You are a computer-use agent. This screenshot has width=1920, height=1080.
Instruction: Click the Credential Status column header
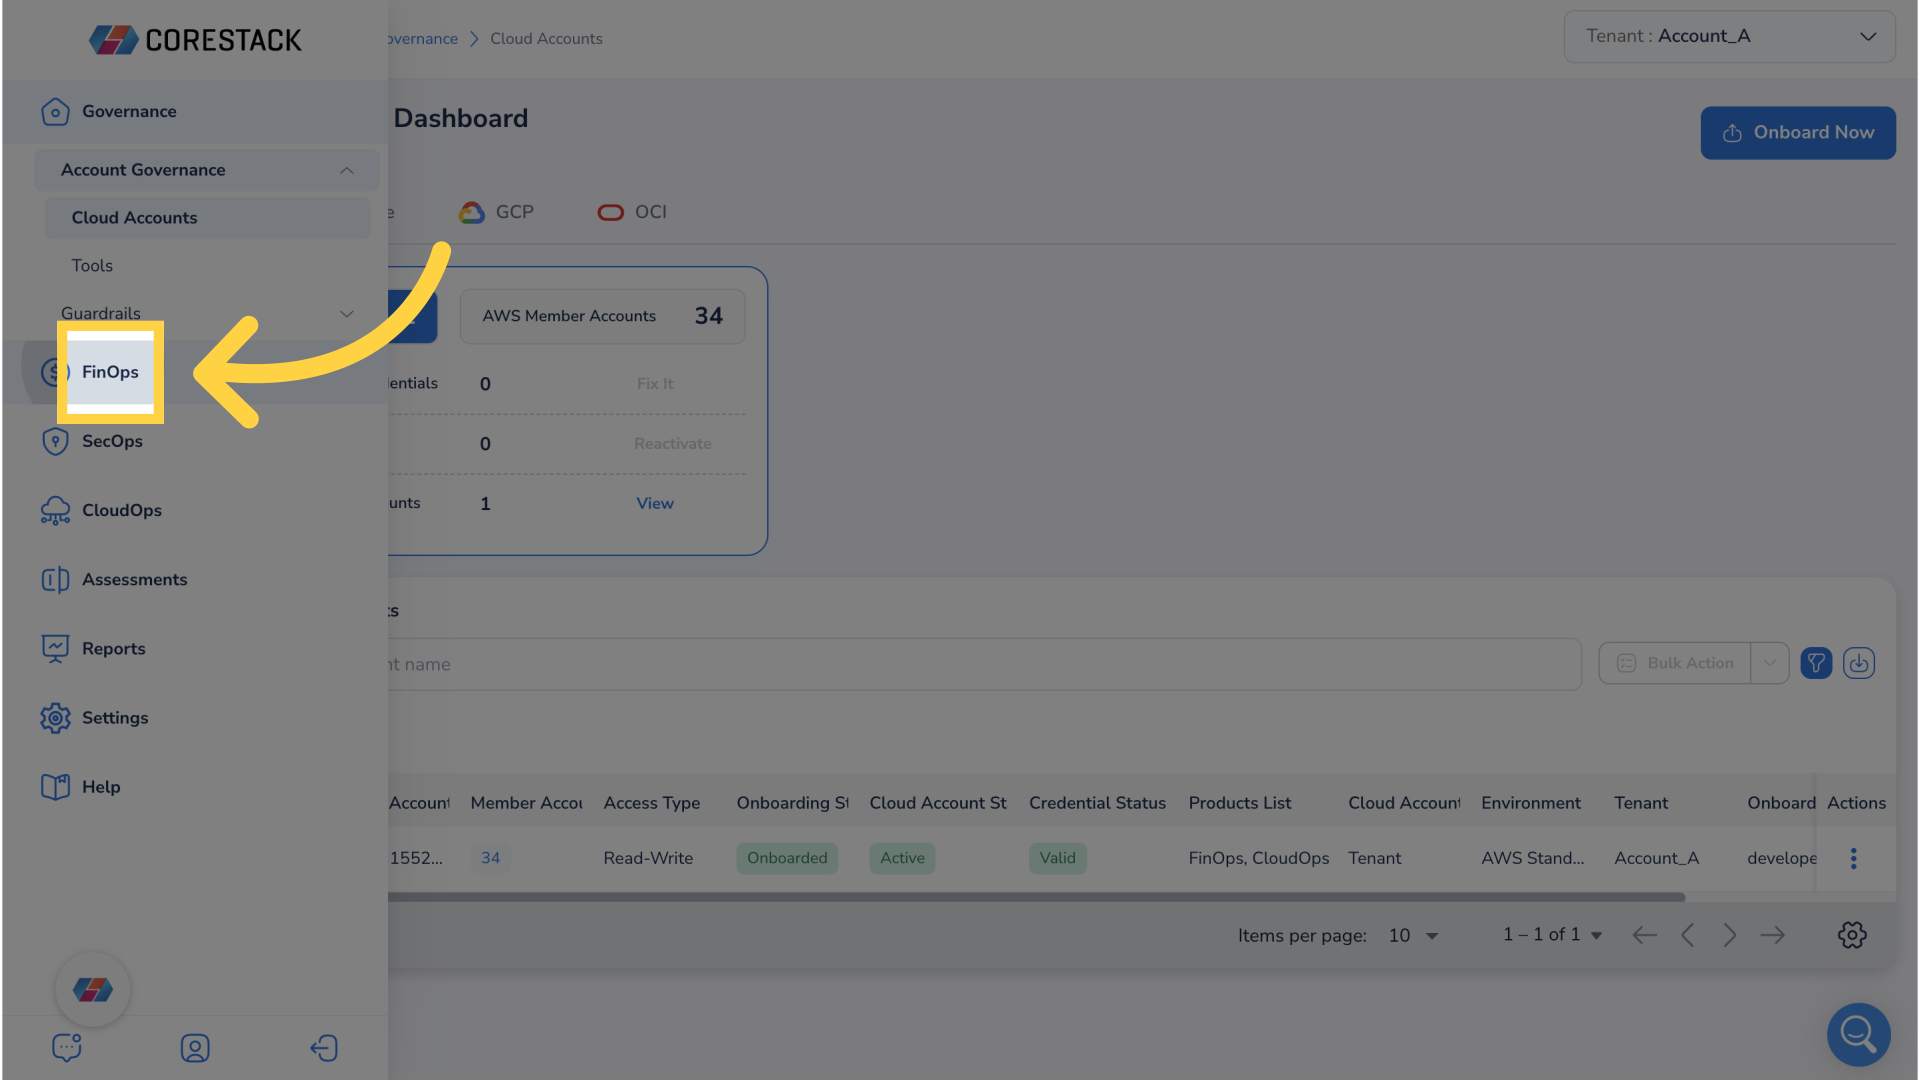tap(1097, 803)
